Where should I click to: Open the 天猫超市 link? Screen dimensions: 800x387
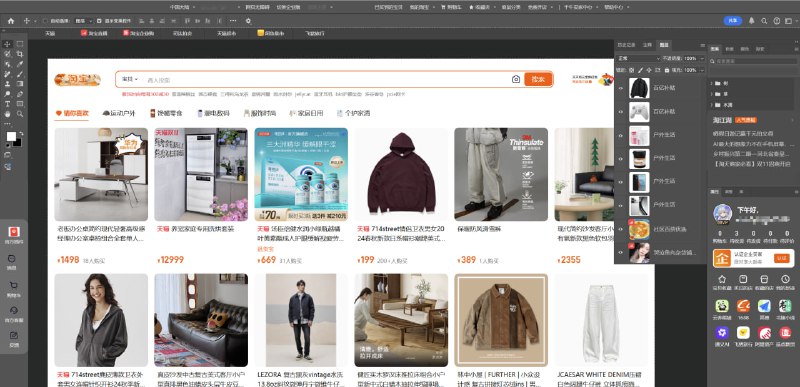[x=227, y=33]
